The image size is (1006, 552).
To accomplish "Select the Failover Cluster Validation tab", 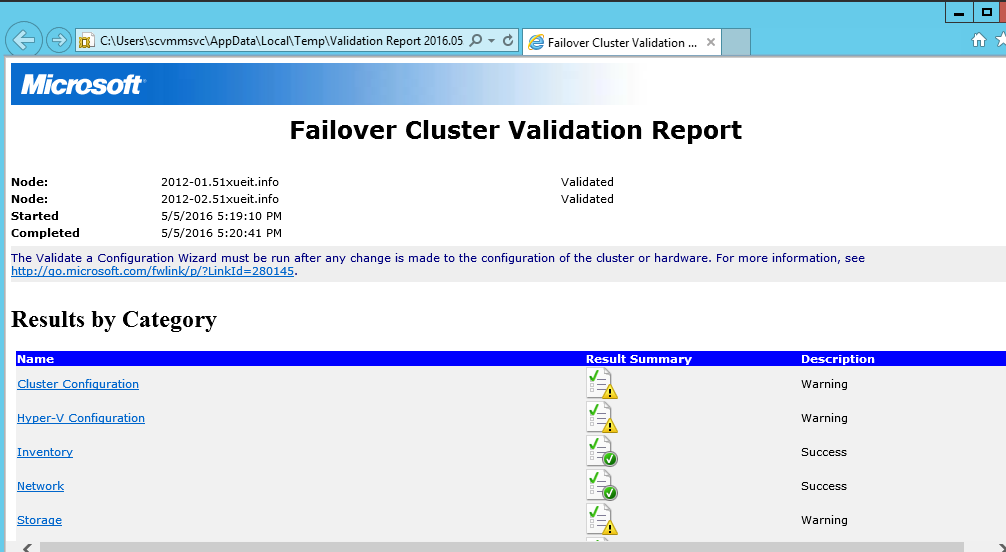I will [x=622, y=42].
